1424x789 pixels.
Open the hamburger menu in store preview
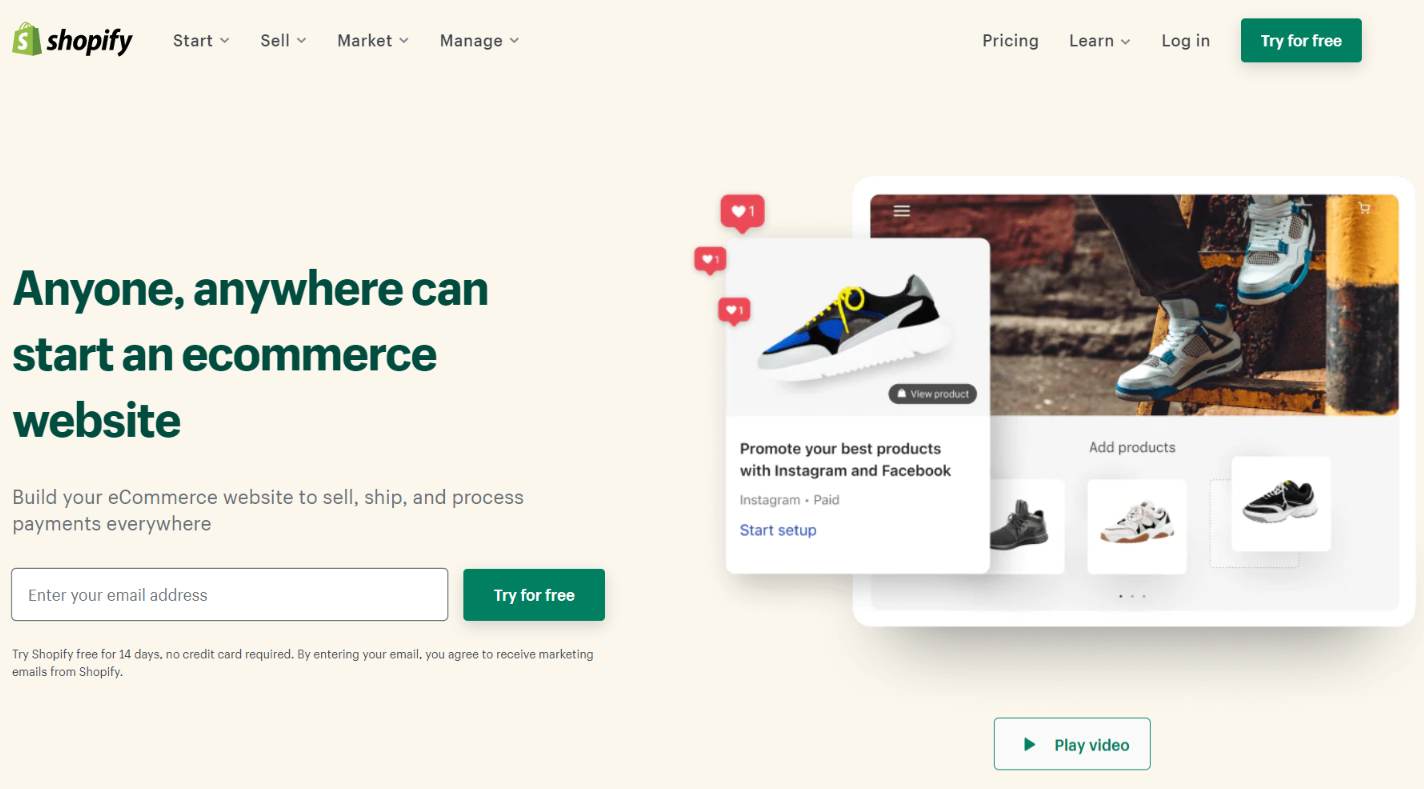pyautogui.click(x=901, y=211)
